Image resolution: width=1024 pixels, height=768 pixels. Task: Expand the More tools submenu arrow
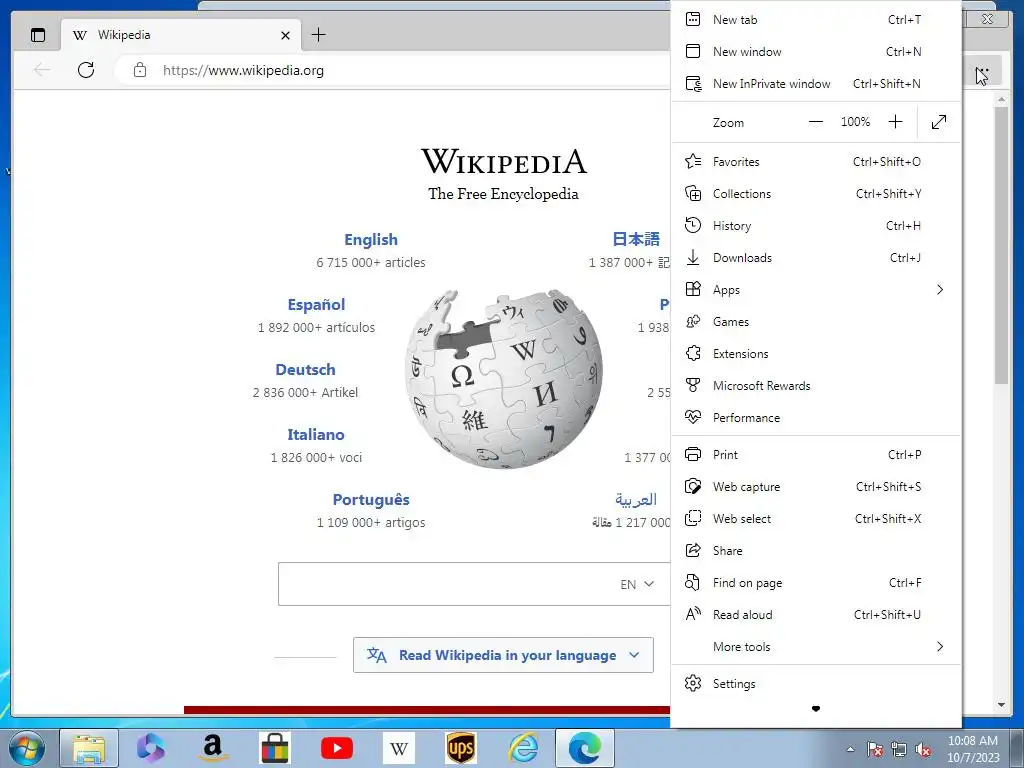(x=940, y=647)
